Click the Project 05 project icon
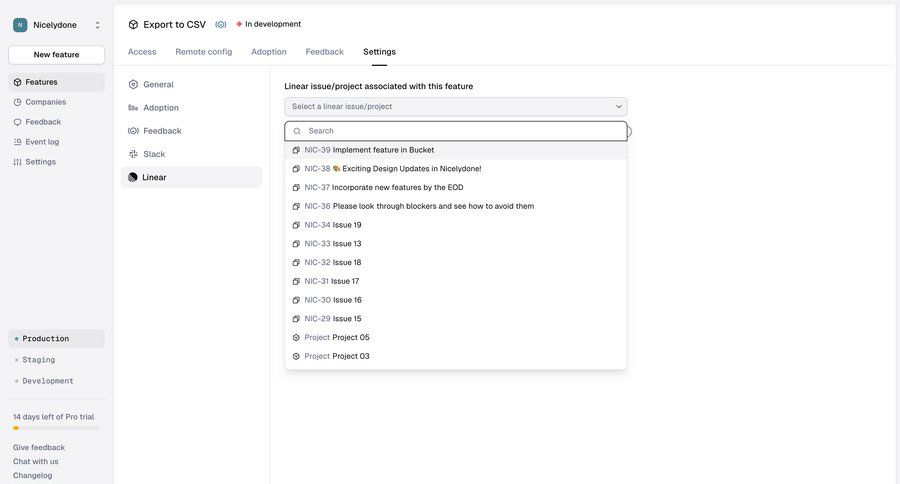900x484 pixels. (296, 338)
